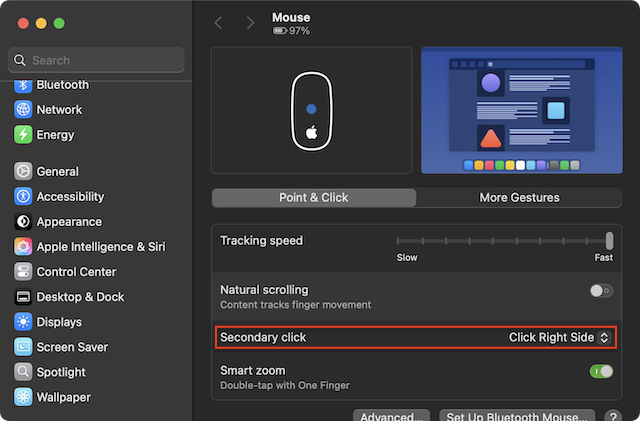Open help with the question mark button
The width and height of the screenshot is (640, 421).
coord(613,417)
